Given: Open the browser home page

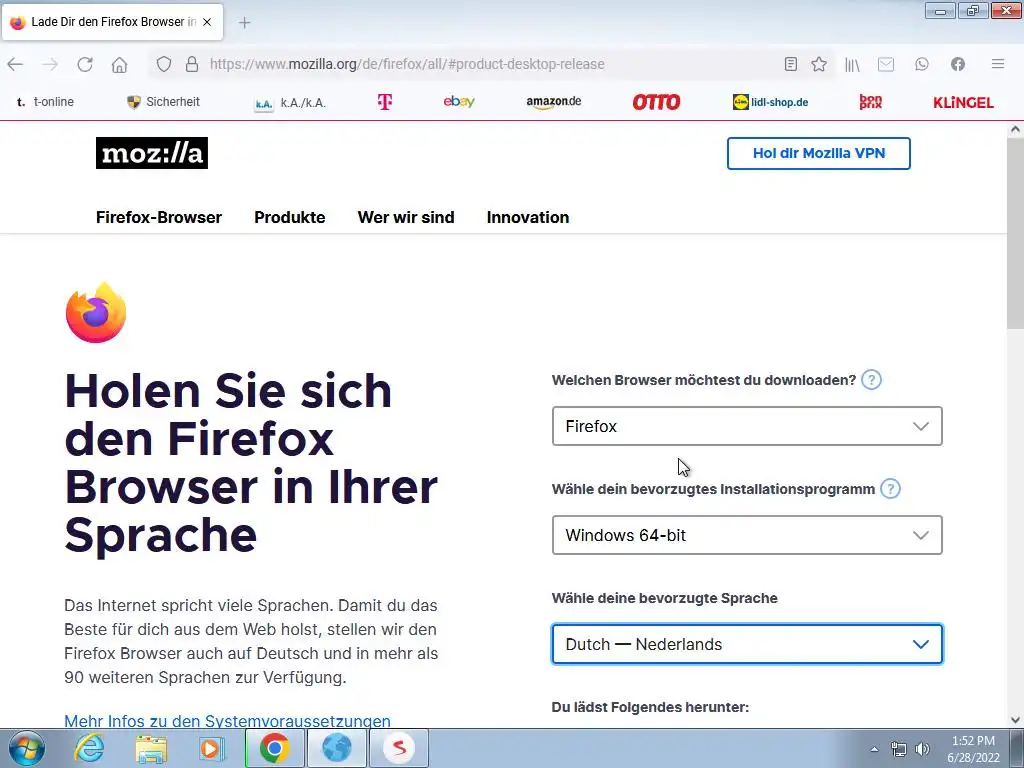Looking at the screenshot, I should tap(120, 64).
